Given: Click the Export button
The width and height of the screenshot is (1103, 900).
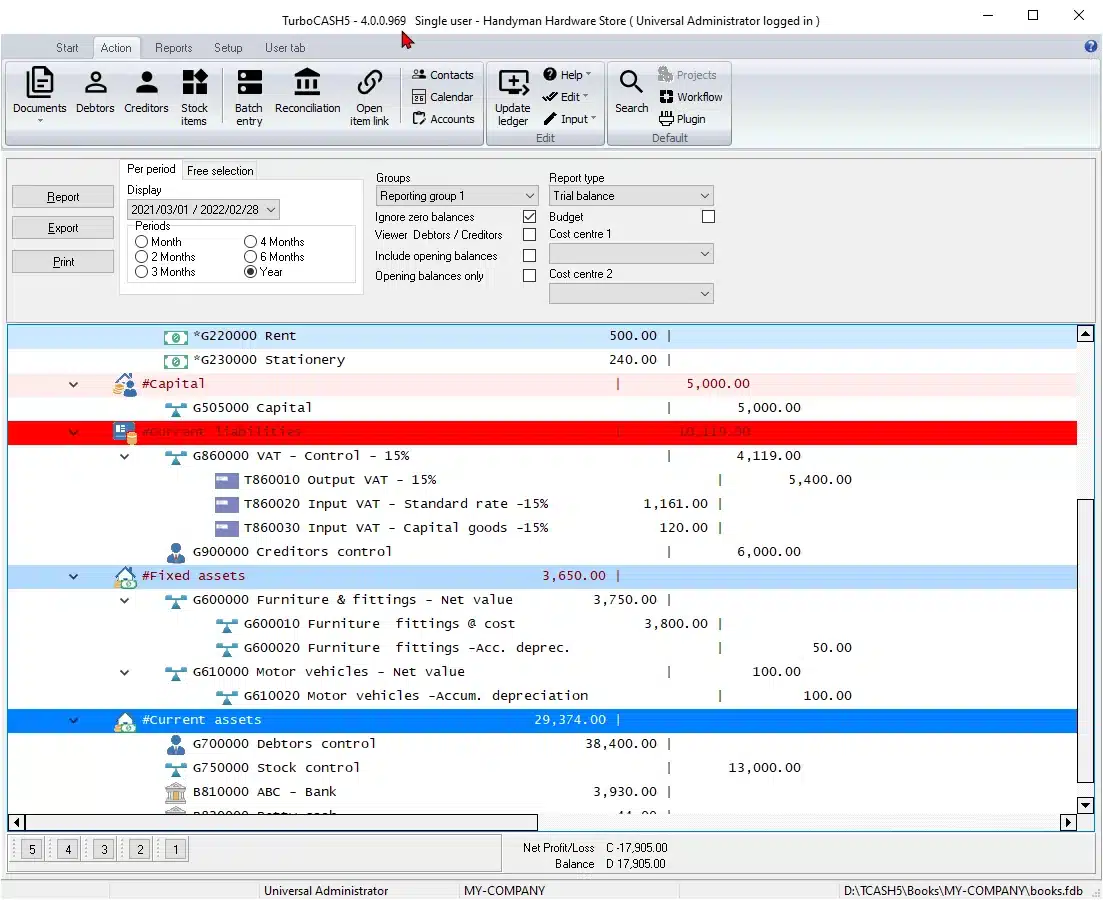Looking at the screenshot, I should pyautogui.click(x=62, y=228).
